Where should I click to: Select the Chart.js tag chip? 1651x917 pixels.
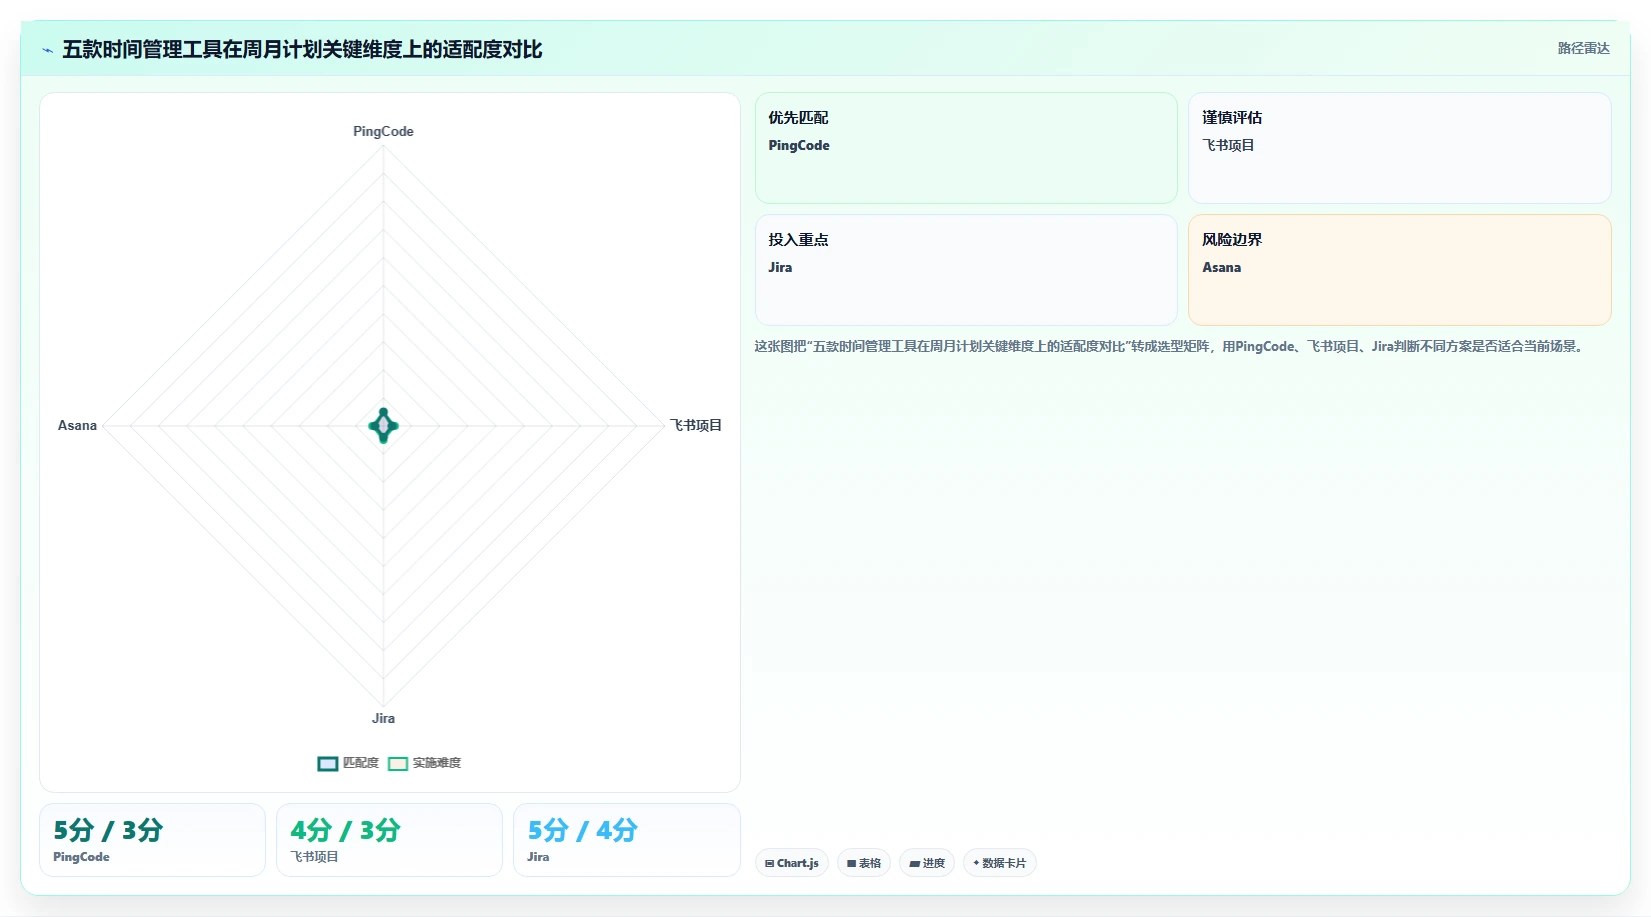click(x=792, y=863)
